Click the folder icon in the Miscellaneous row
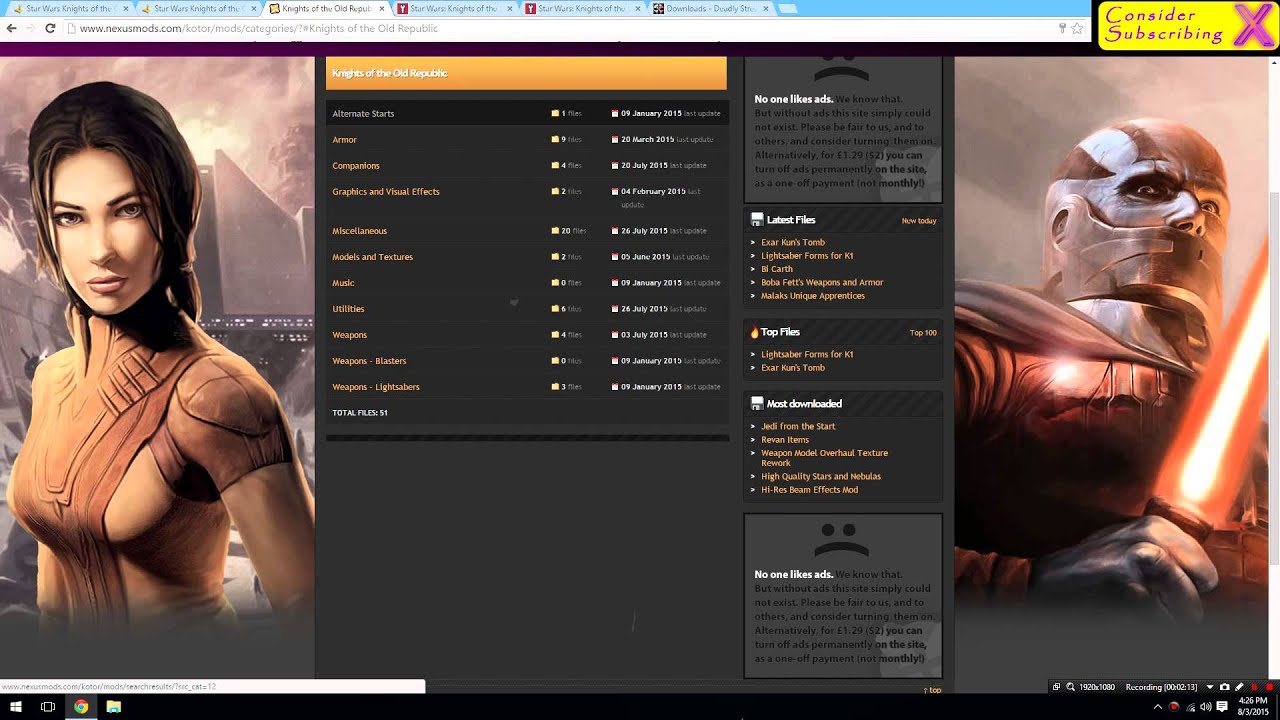This screenshot has height=720, width=1280. coord(555,231)
